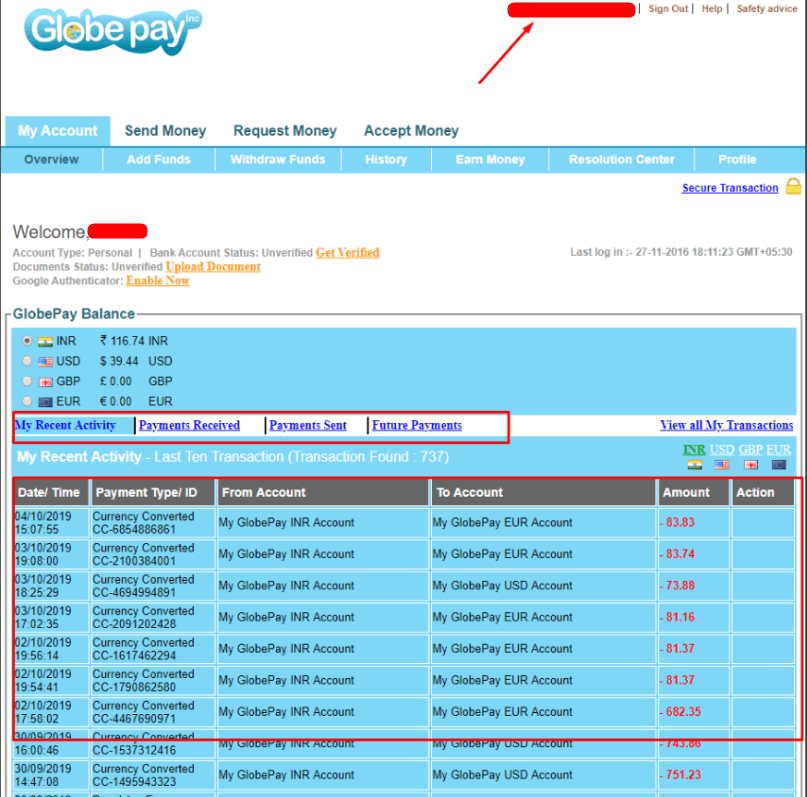Click transaction ID CC-4694994891
Image resolution: width=807 pixels, height=797 pixels.
coord(134,592)
